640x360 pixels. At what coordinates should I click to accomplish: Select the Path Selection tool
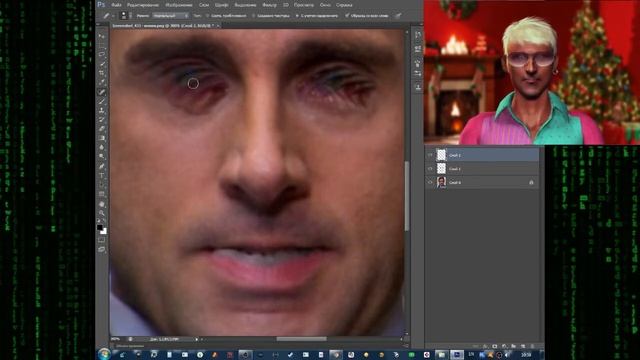(102, 185)
